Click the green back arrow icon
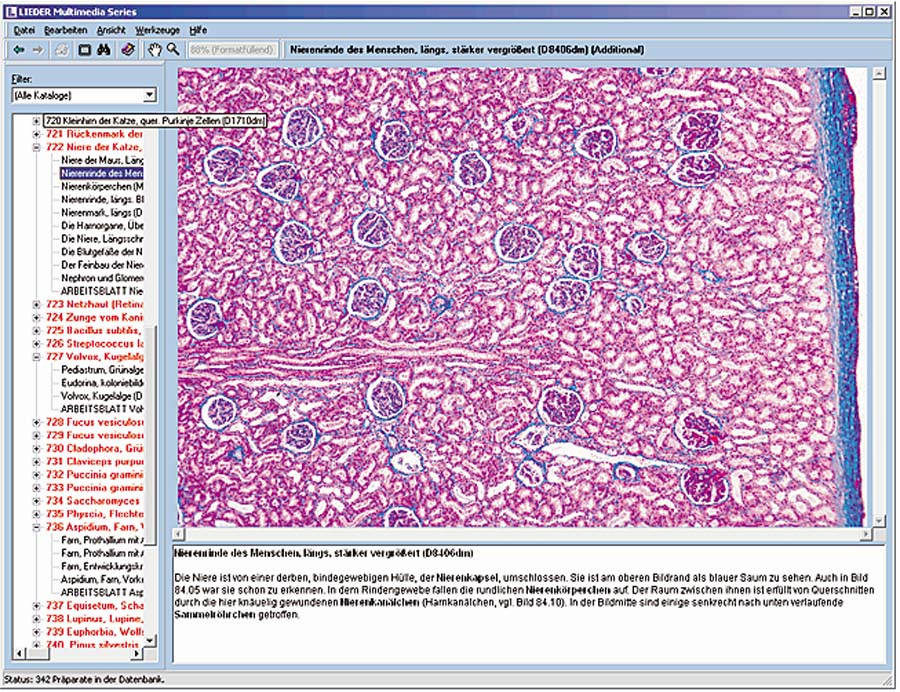900x692 pixels. click(17, 49)
